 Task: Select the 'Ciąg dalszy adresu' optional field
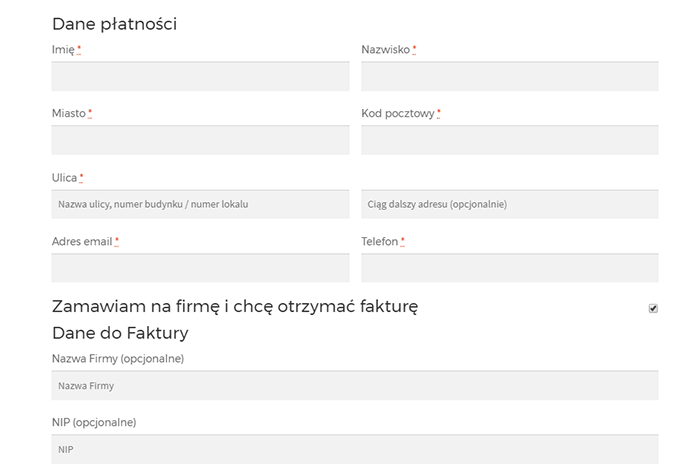coord(509,204)
